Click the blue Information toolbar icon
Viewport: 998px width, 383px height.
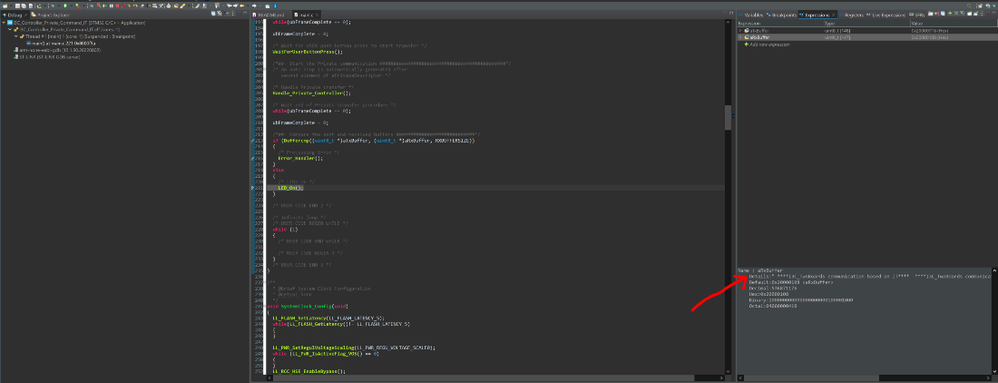tap(275, 6)
